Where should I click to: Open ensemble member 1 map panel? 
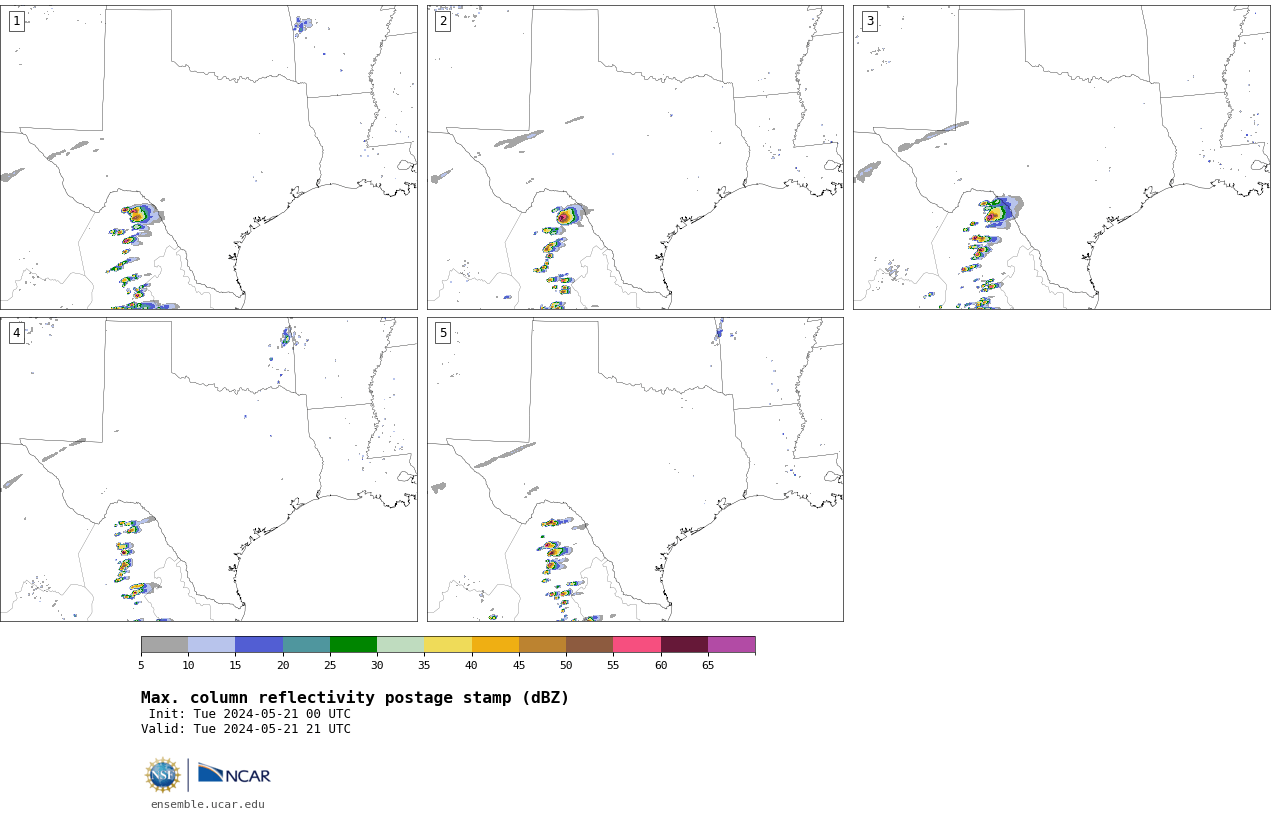pyautogui.click(x=209, y=157)
